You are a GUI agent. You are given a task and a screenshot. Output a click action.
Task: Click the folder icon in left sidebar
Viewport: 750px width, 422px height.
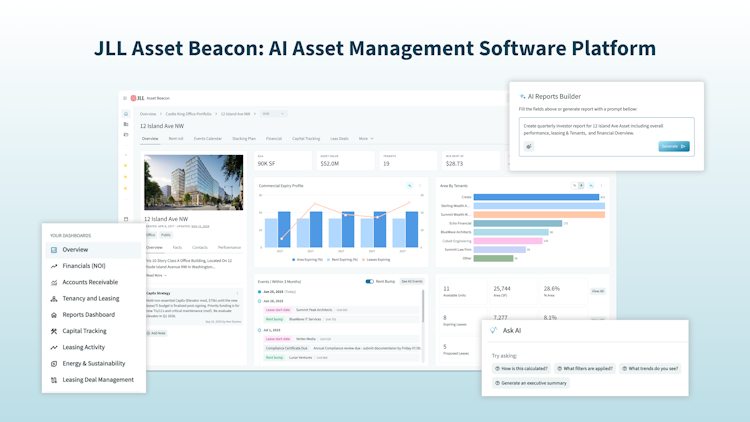[126, 135]
